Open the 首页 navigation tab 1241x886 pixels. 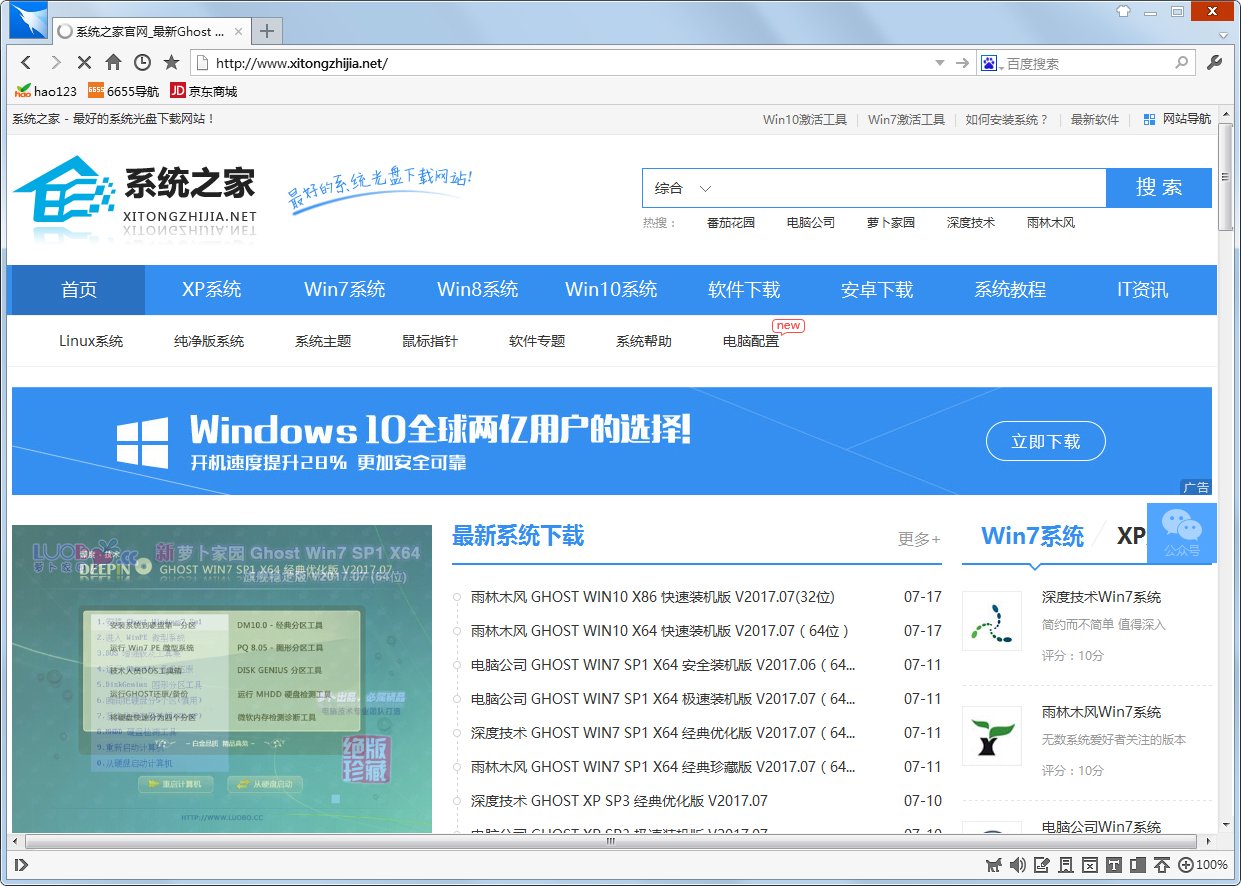point(78,290)
